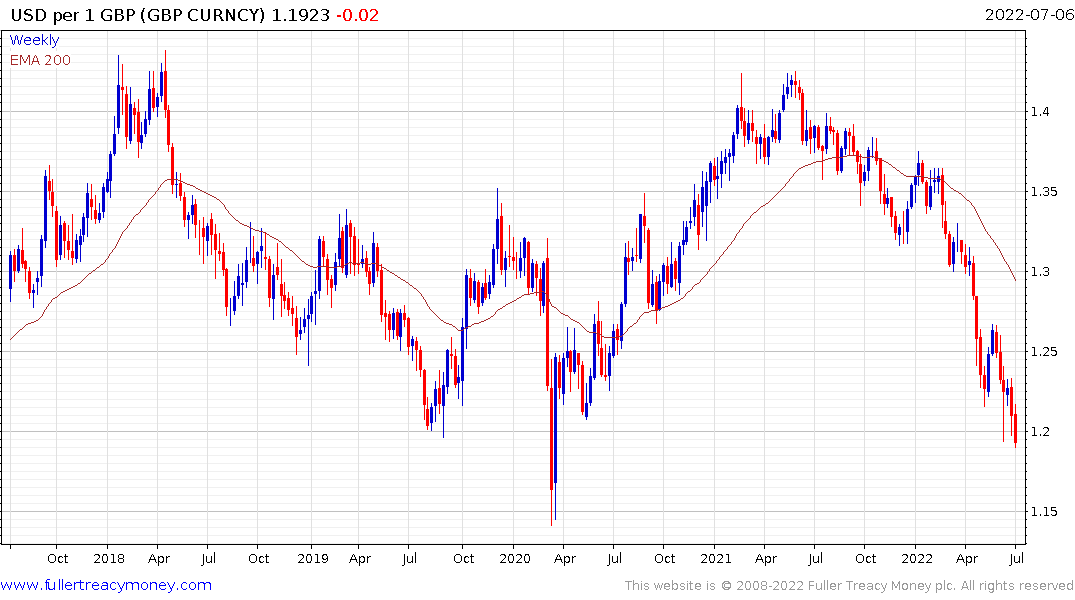Click the 2020 year label on time axis

tap(515, 558)
